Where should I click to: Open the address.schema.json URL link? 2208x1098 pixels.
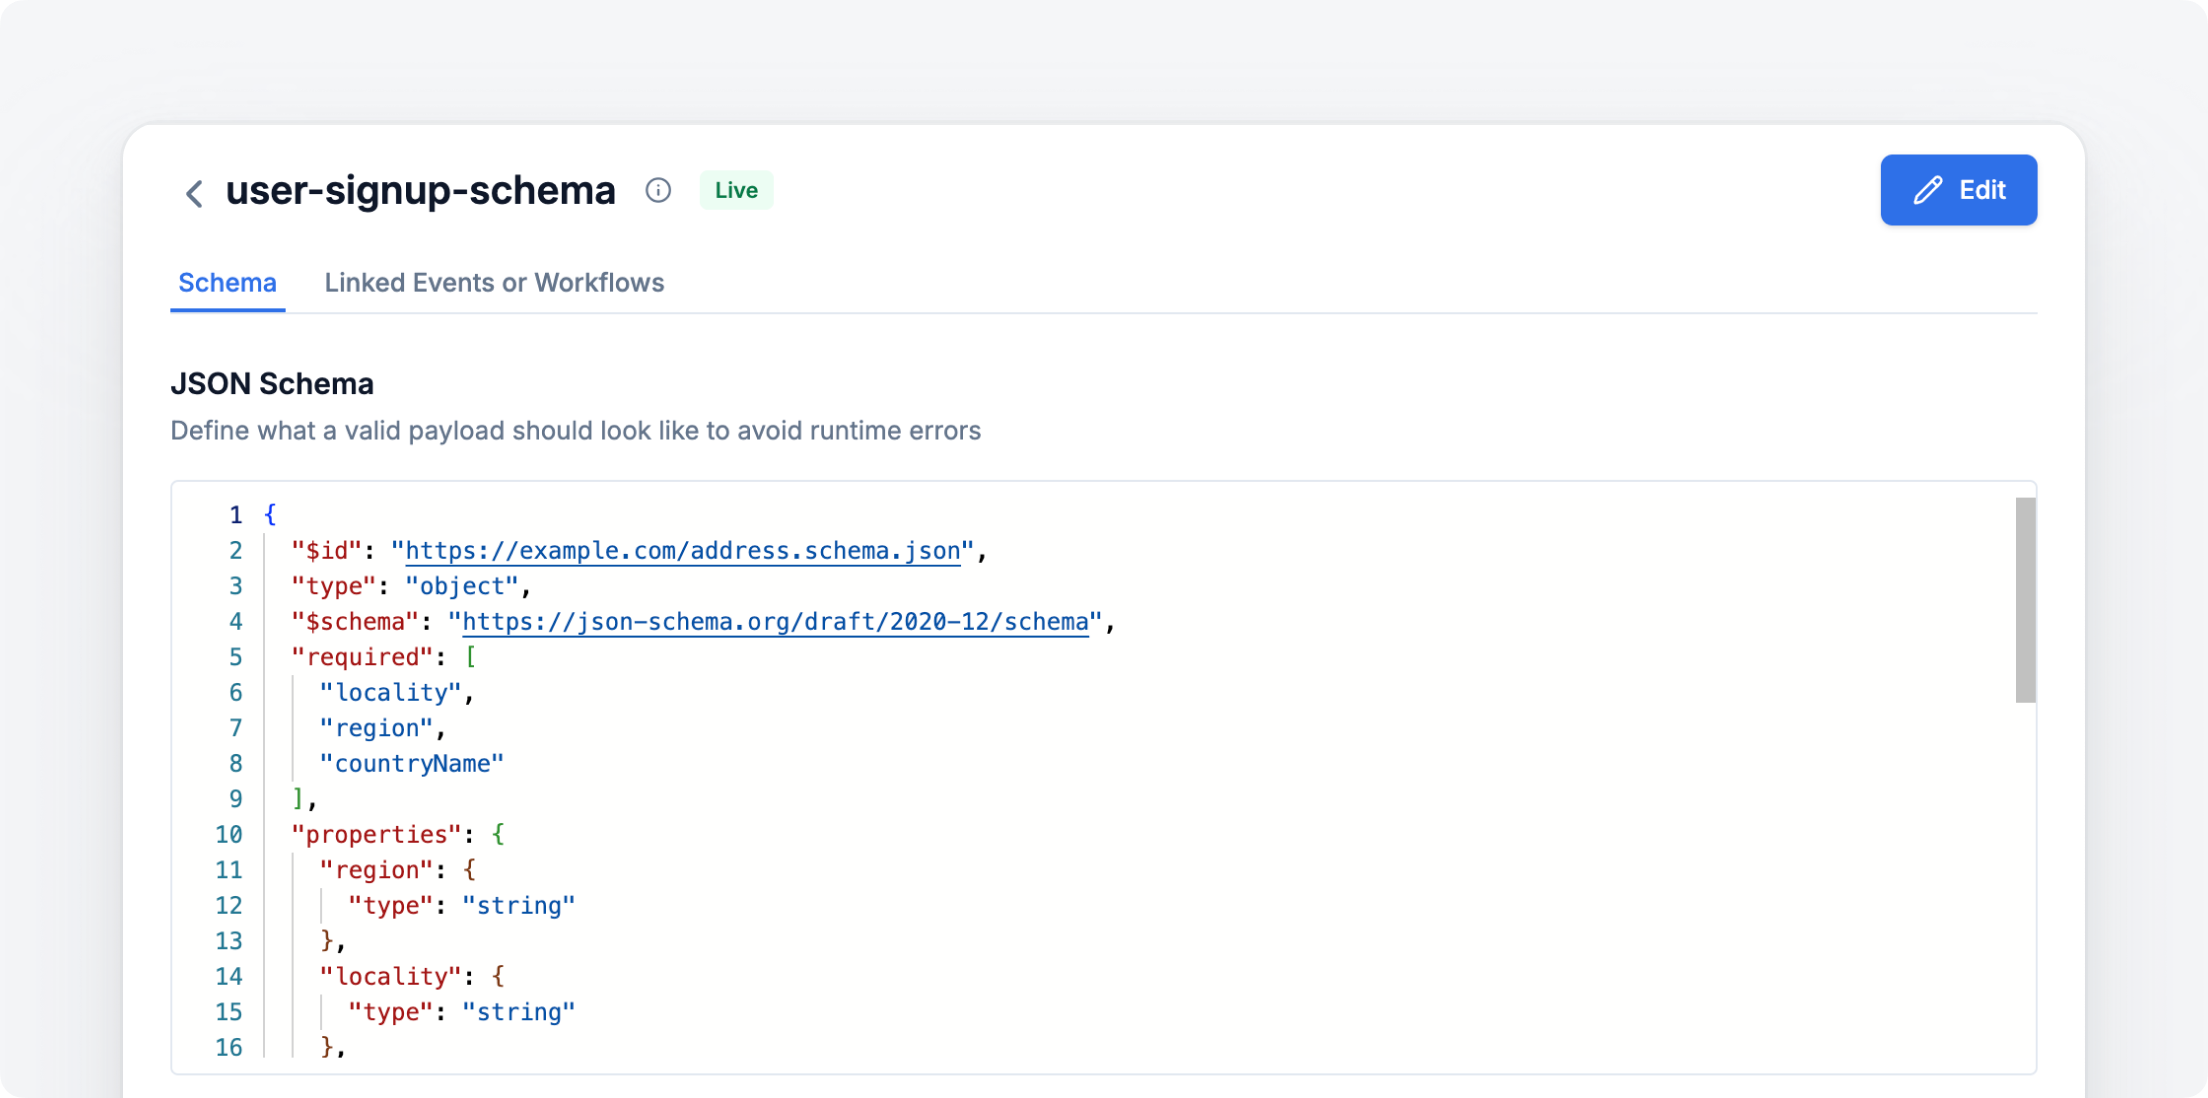682,551
